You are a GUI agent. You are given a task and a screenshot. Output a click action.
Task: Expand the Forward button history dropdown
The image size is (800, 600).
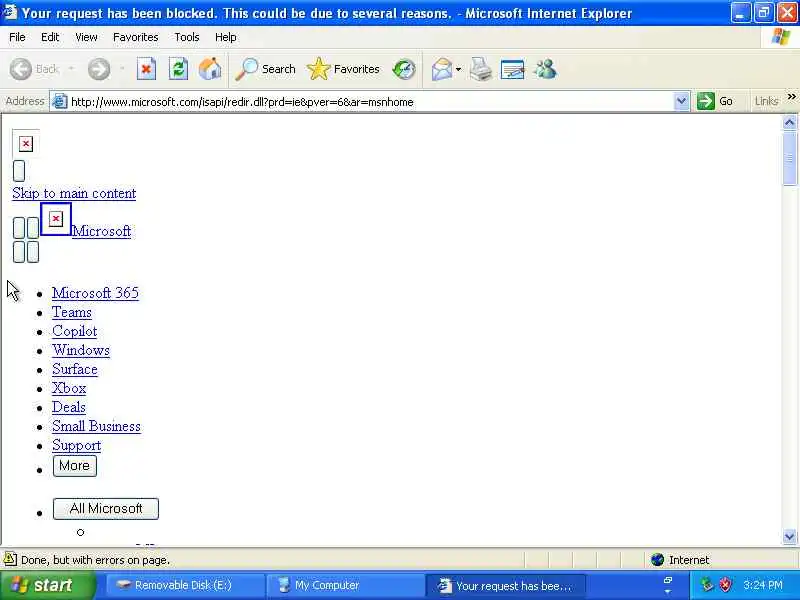(x=122, y=69)
